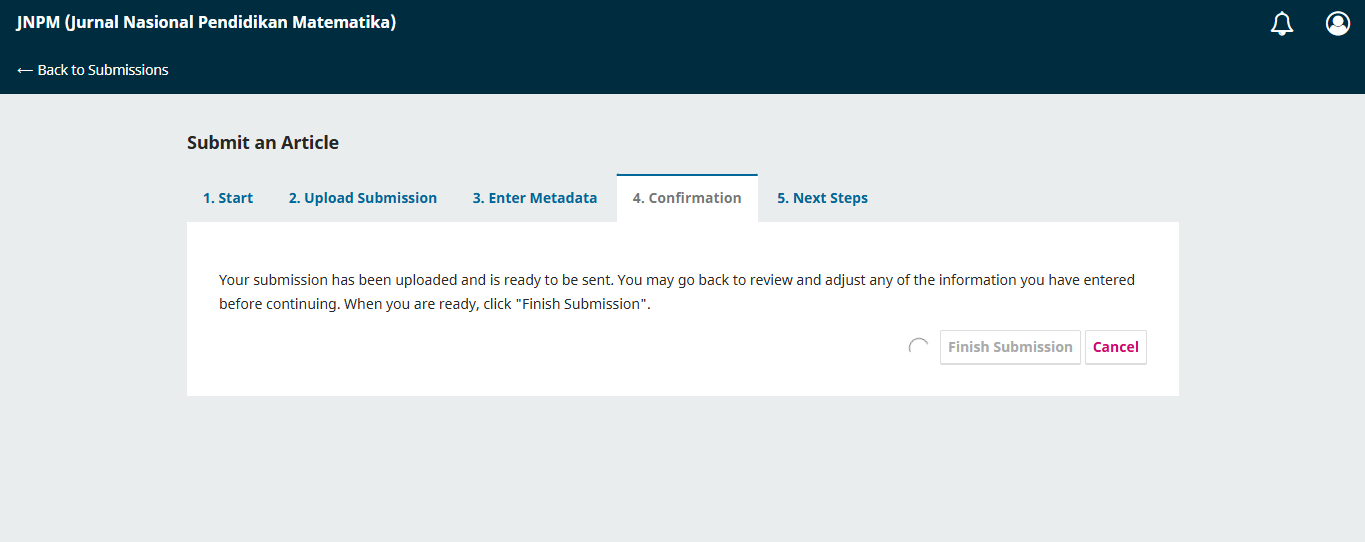The height and width of the screenshot is (542, 1365).
Task: Click the word "Submissions" in the back link
Action: point(128,70)
